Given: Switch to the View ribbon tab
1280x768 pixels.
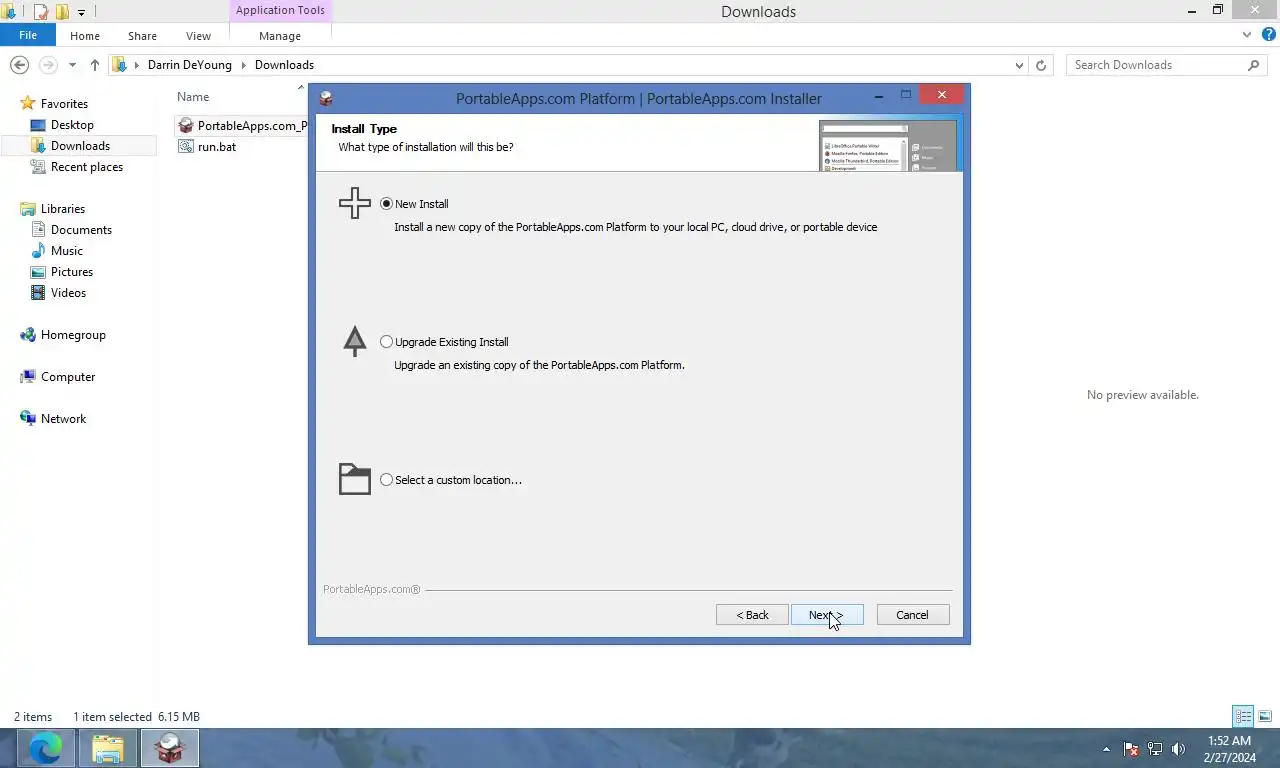Looking at the screenshot, I should (x=198, y=36).
